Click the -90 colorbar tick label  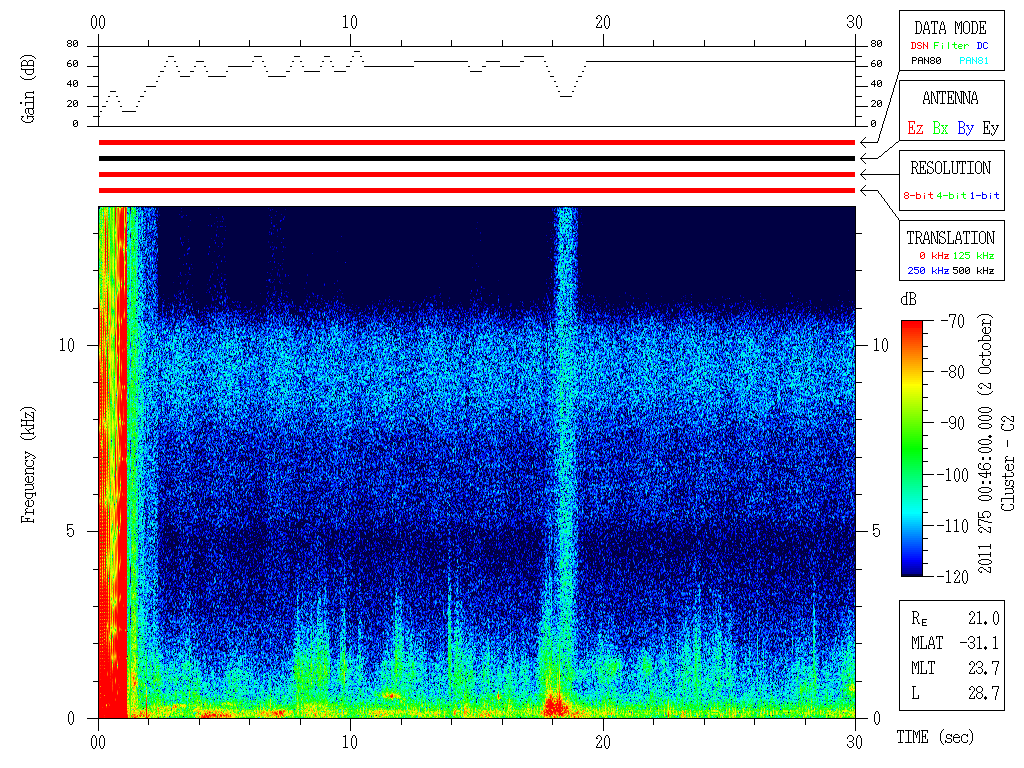pyautogui.click(x=952, y=423)
